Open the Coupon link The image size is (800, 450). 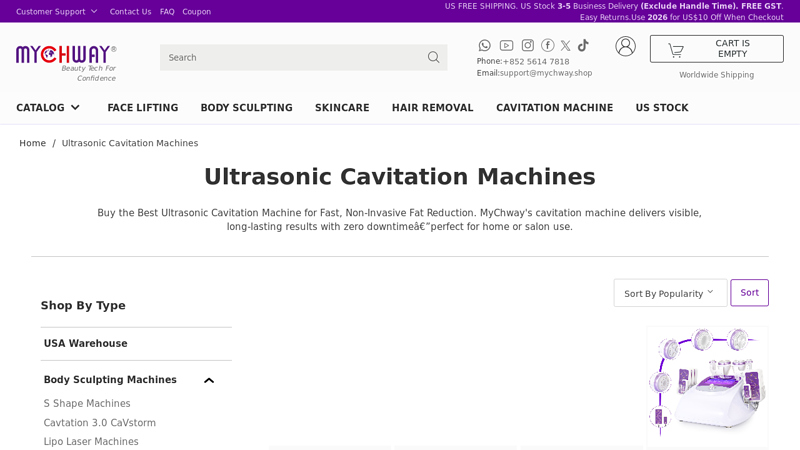[x=196, y=11]
